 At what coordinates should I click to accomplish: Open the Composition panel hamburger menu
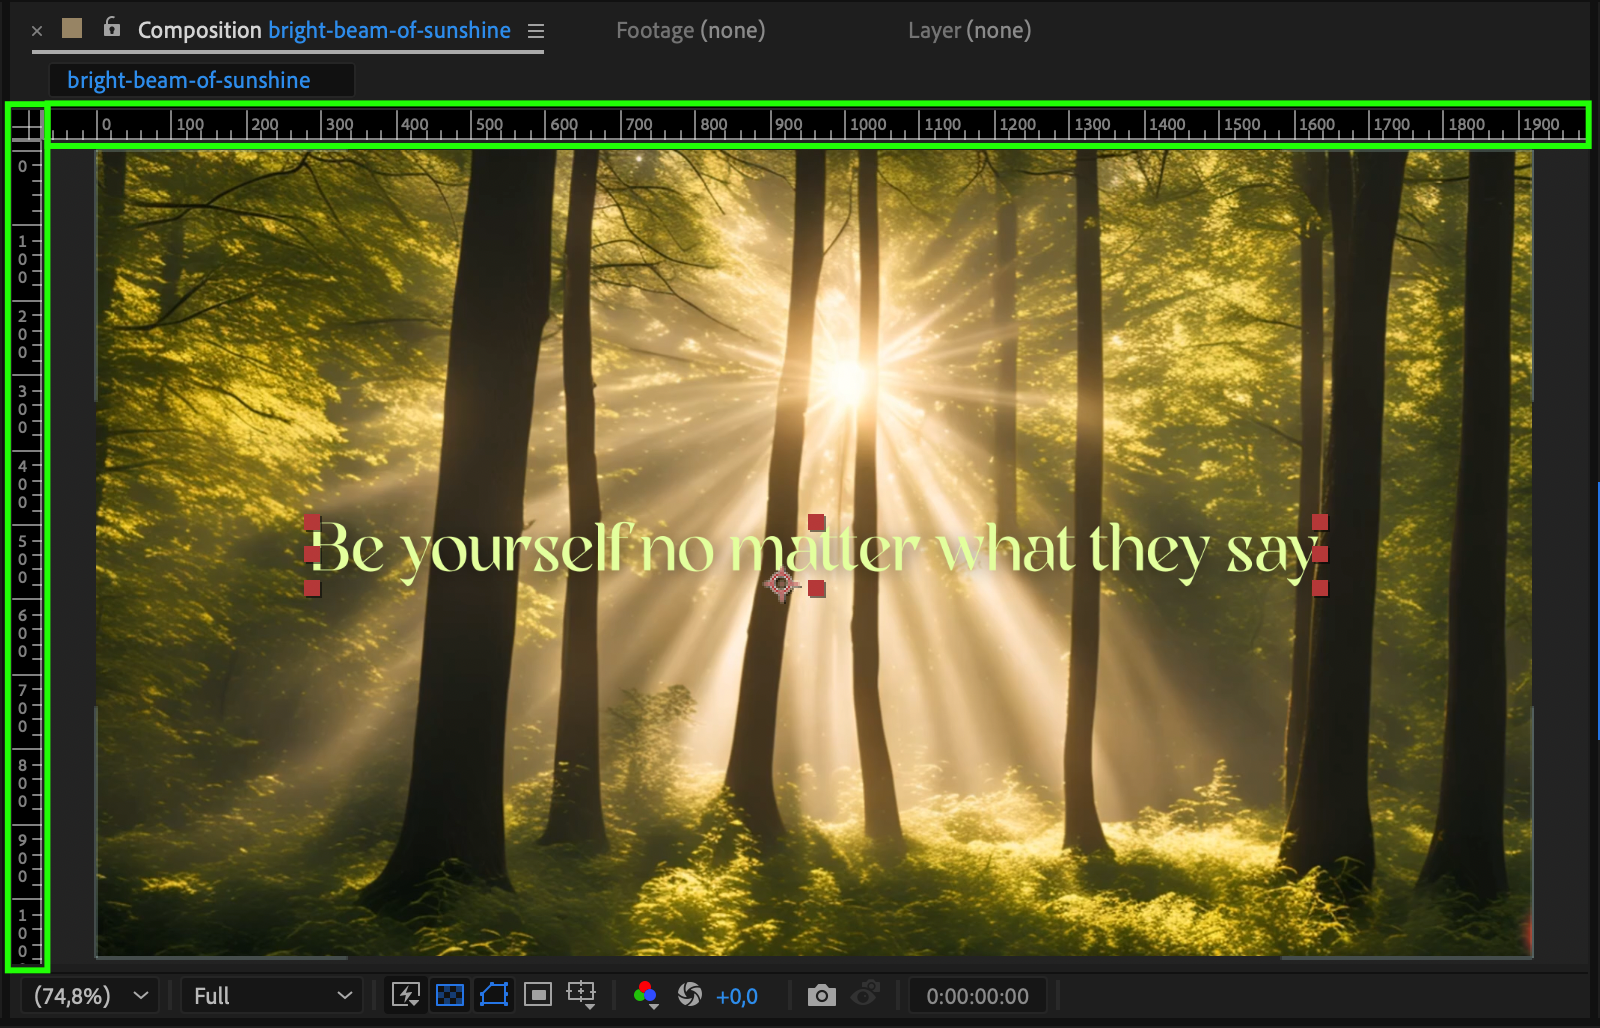click(536, 31)
